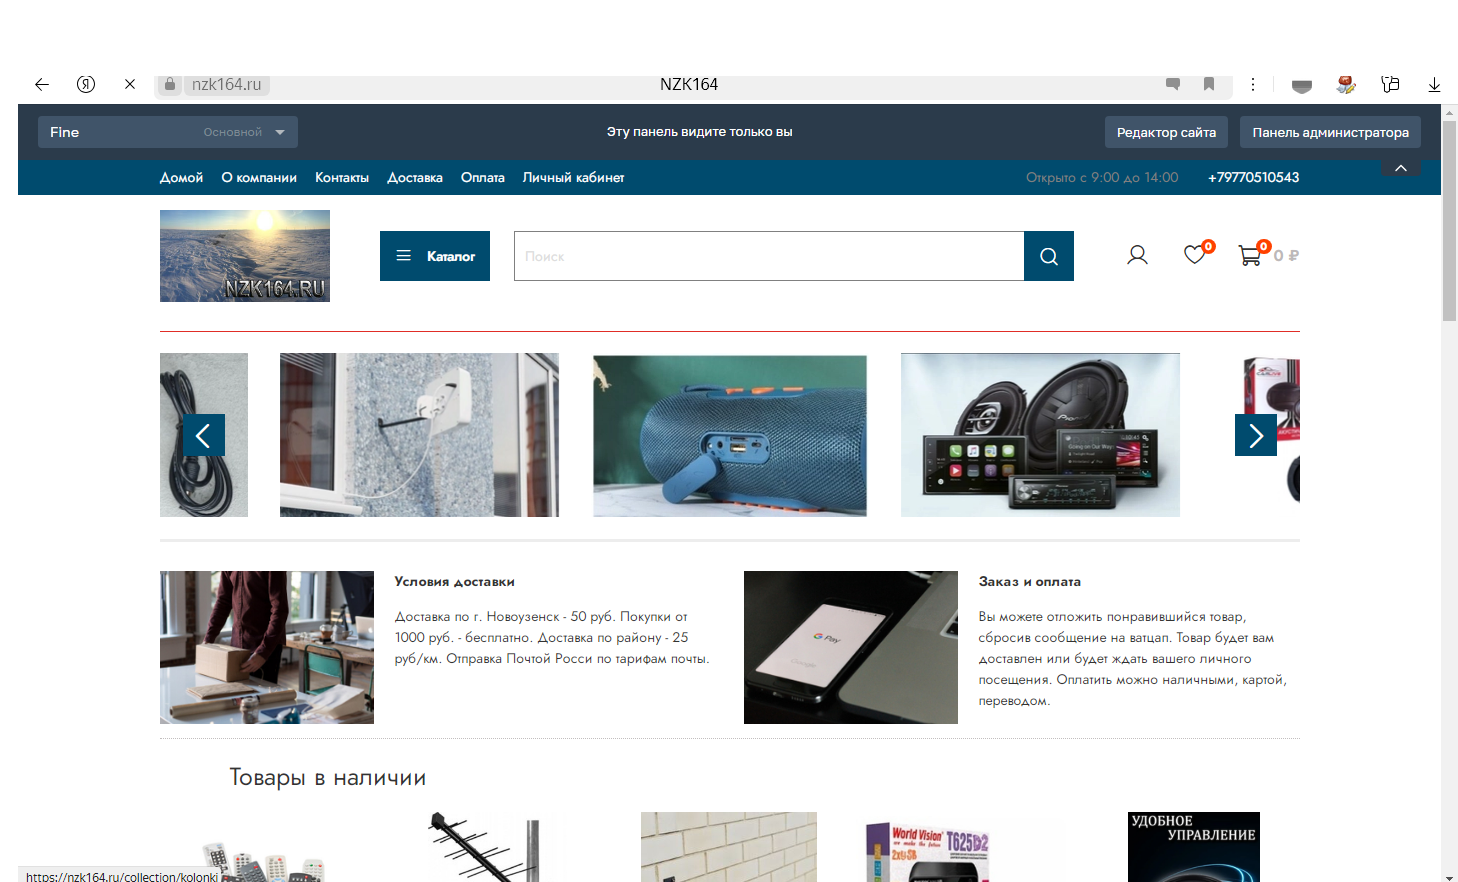Click the page vertical scrollbar thumb

(1449, 221)
